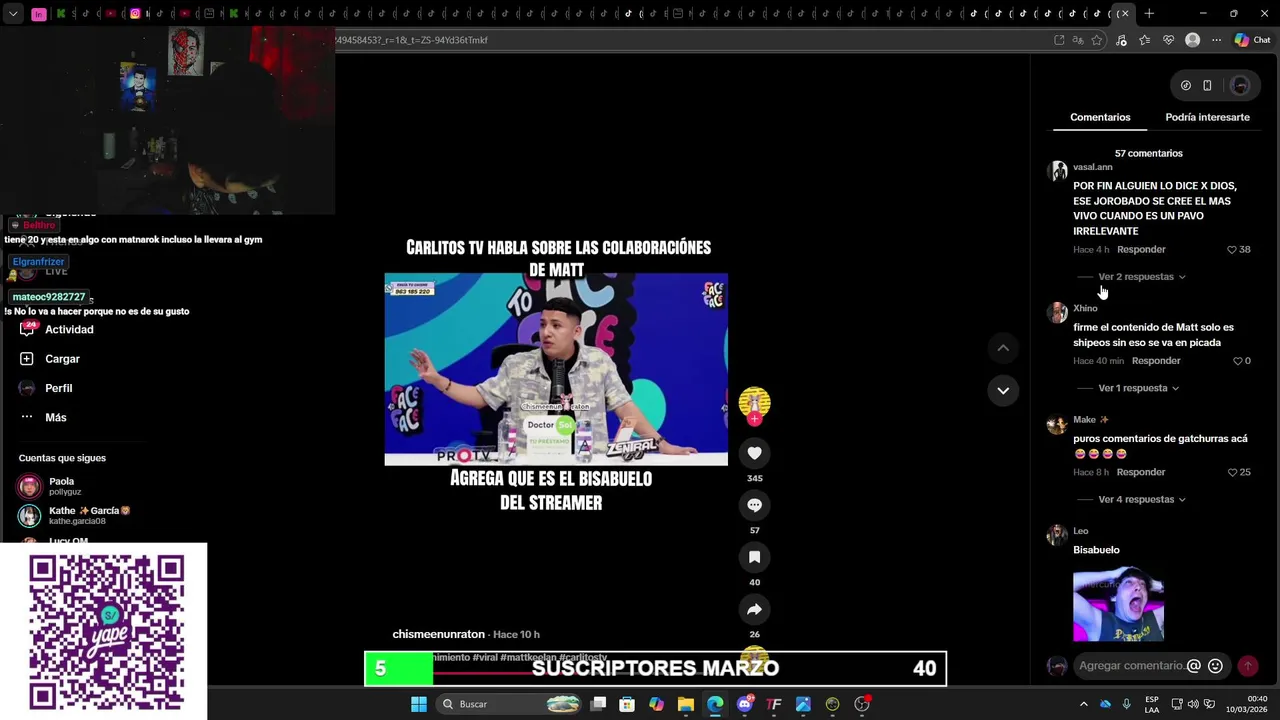The image size is (1280, 720).
Task: Expand Ver 1 respuesta under Xhino
Action: point(1139,388)
